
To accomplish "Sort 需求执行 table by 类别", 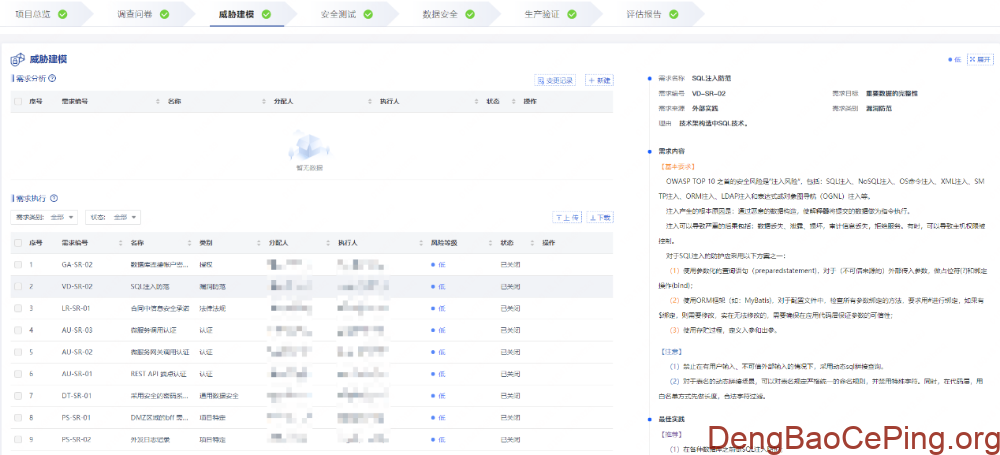I will point(259,243).
